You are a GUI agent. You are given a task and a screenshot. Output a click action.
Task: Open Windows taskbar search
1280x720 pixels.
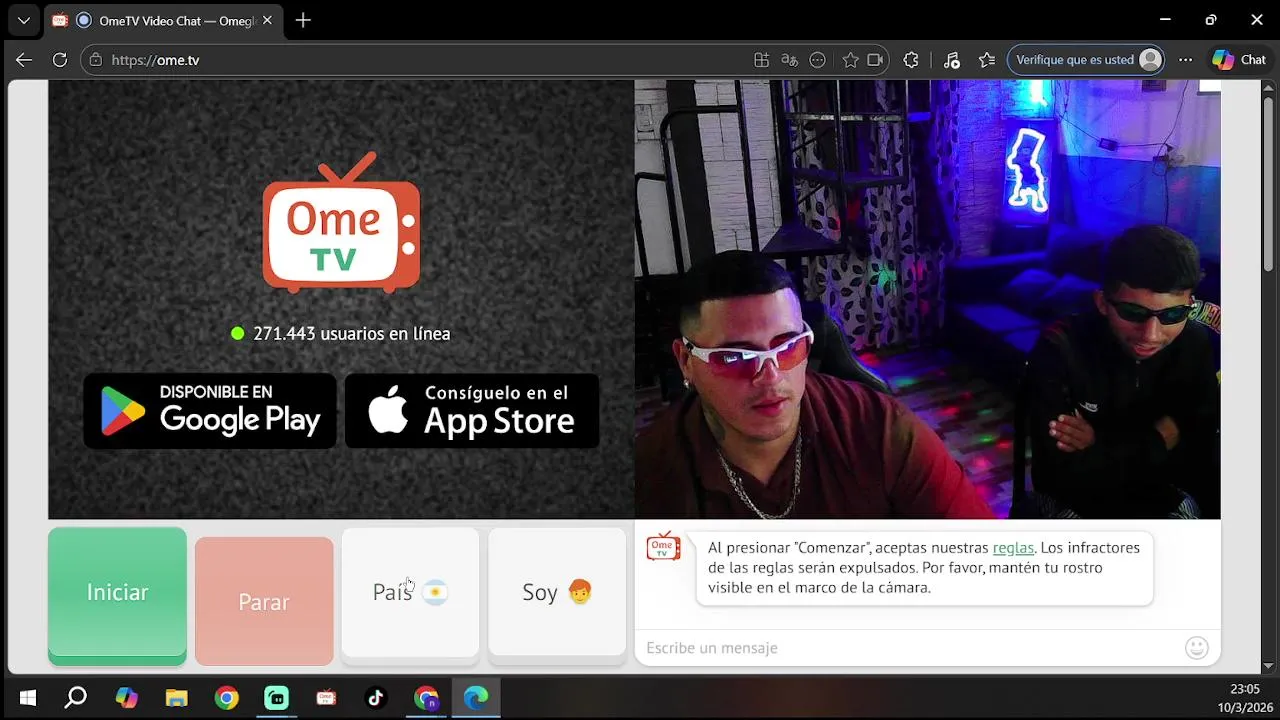(x=76, y=698)
